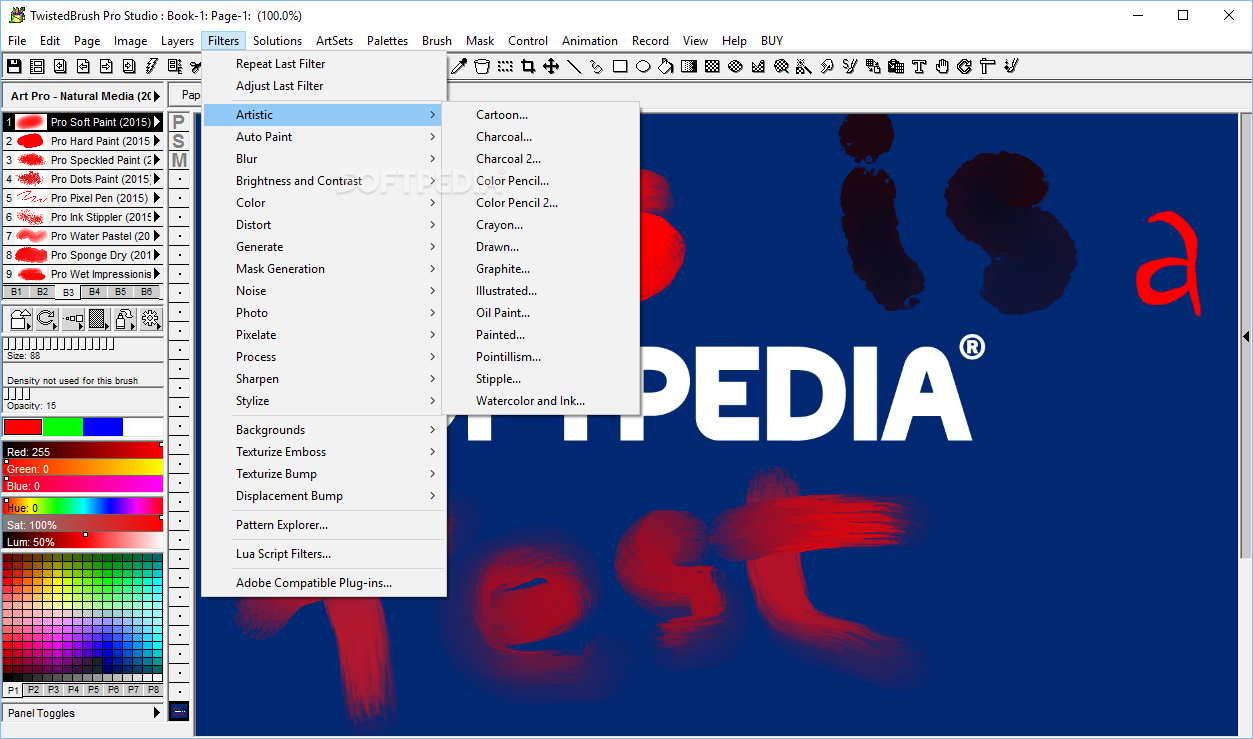Select the Text (T) tool
This screenshot has width=1253, height=739.
point(918,66)
